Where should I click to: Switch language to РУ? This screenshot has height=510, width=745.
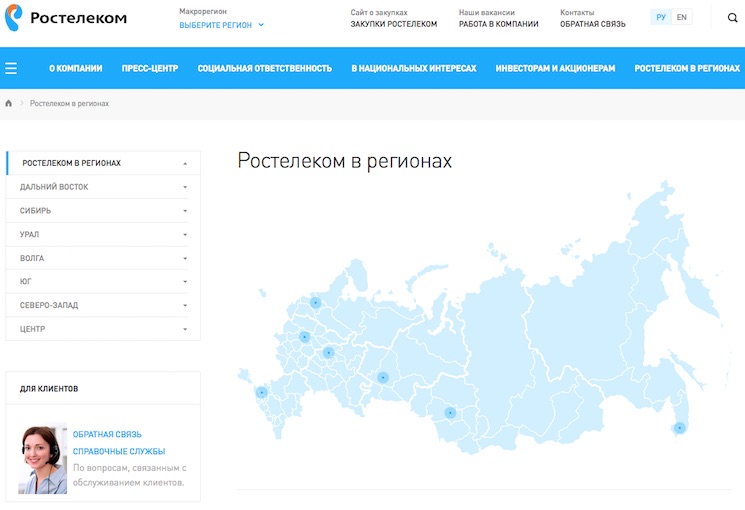click(660, 18)
